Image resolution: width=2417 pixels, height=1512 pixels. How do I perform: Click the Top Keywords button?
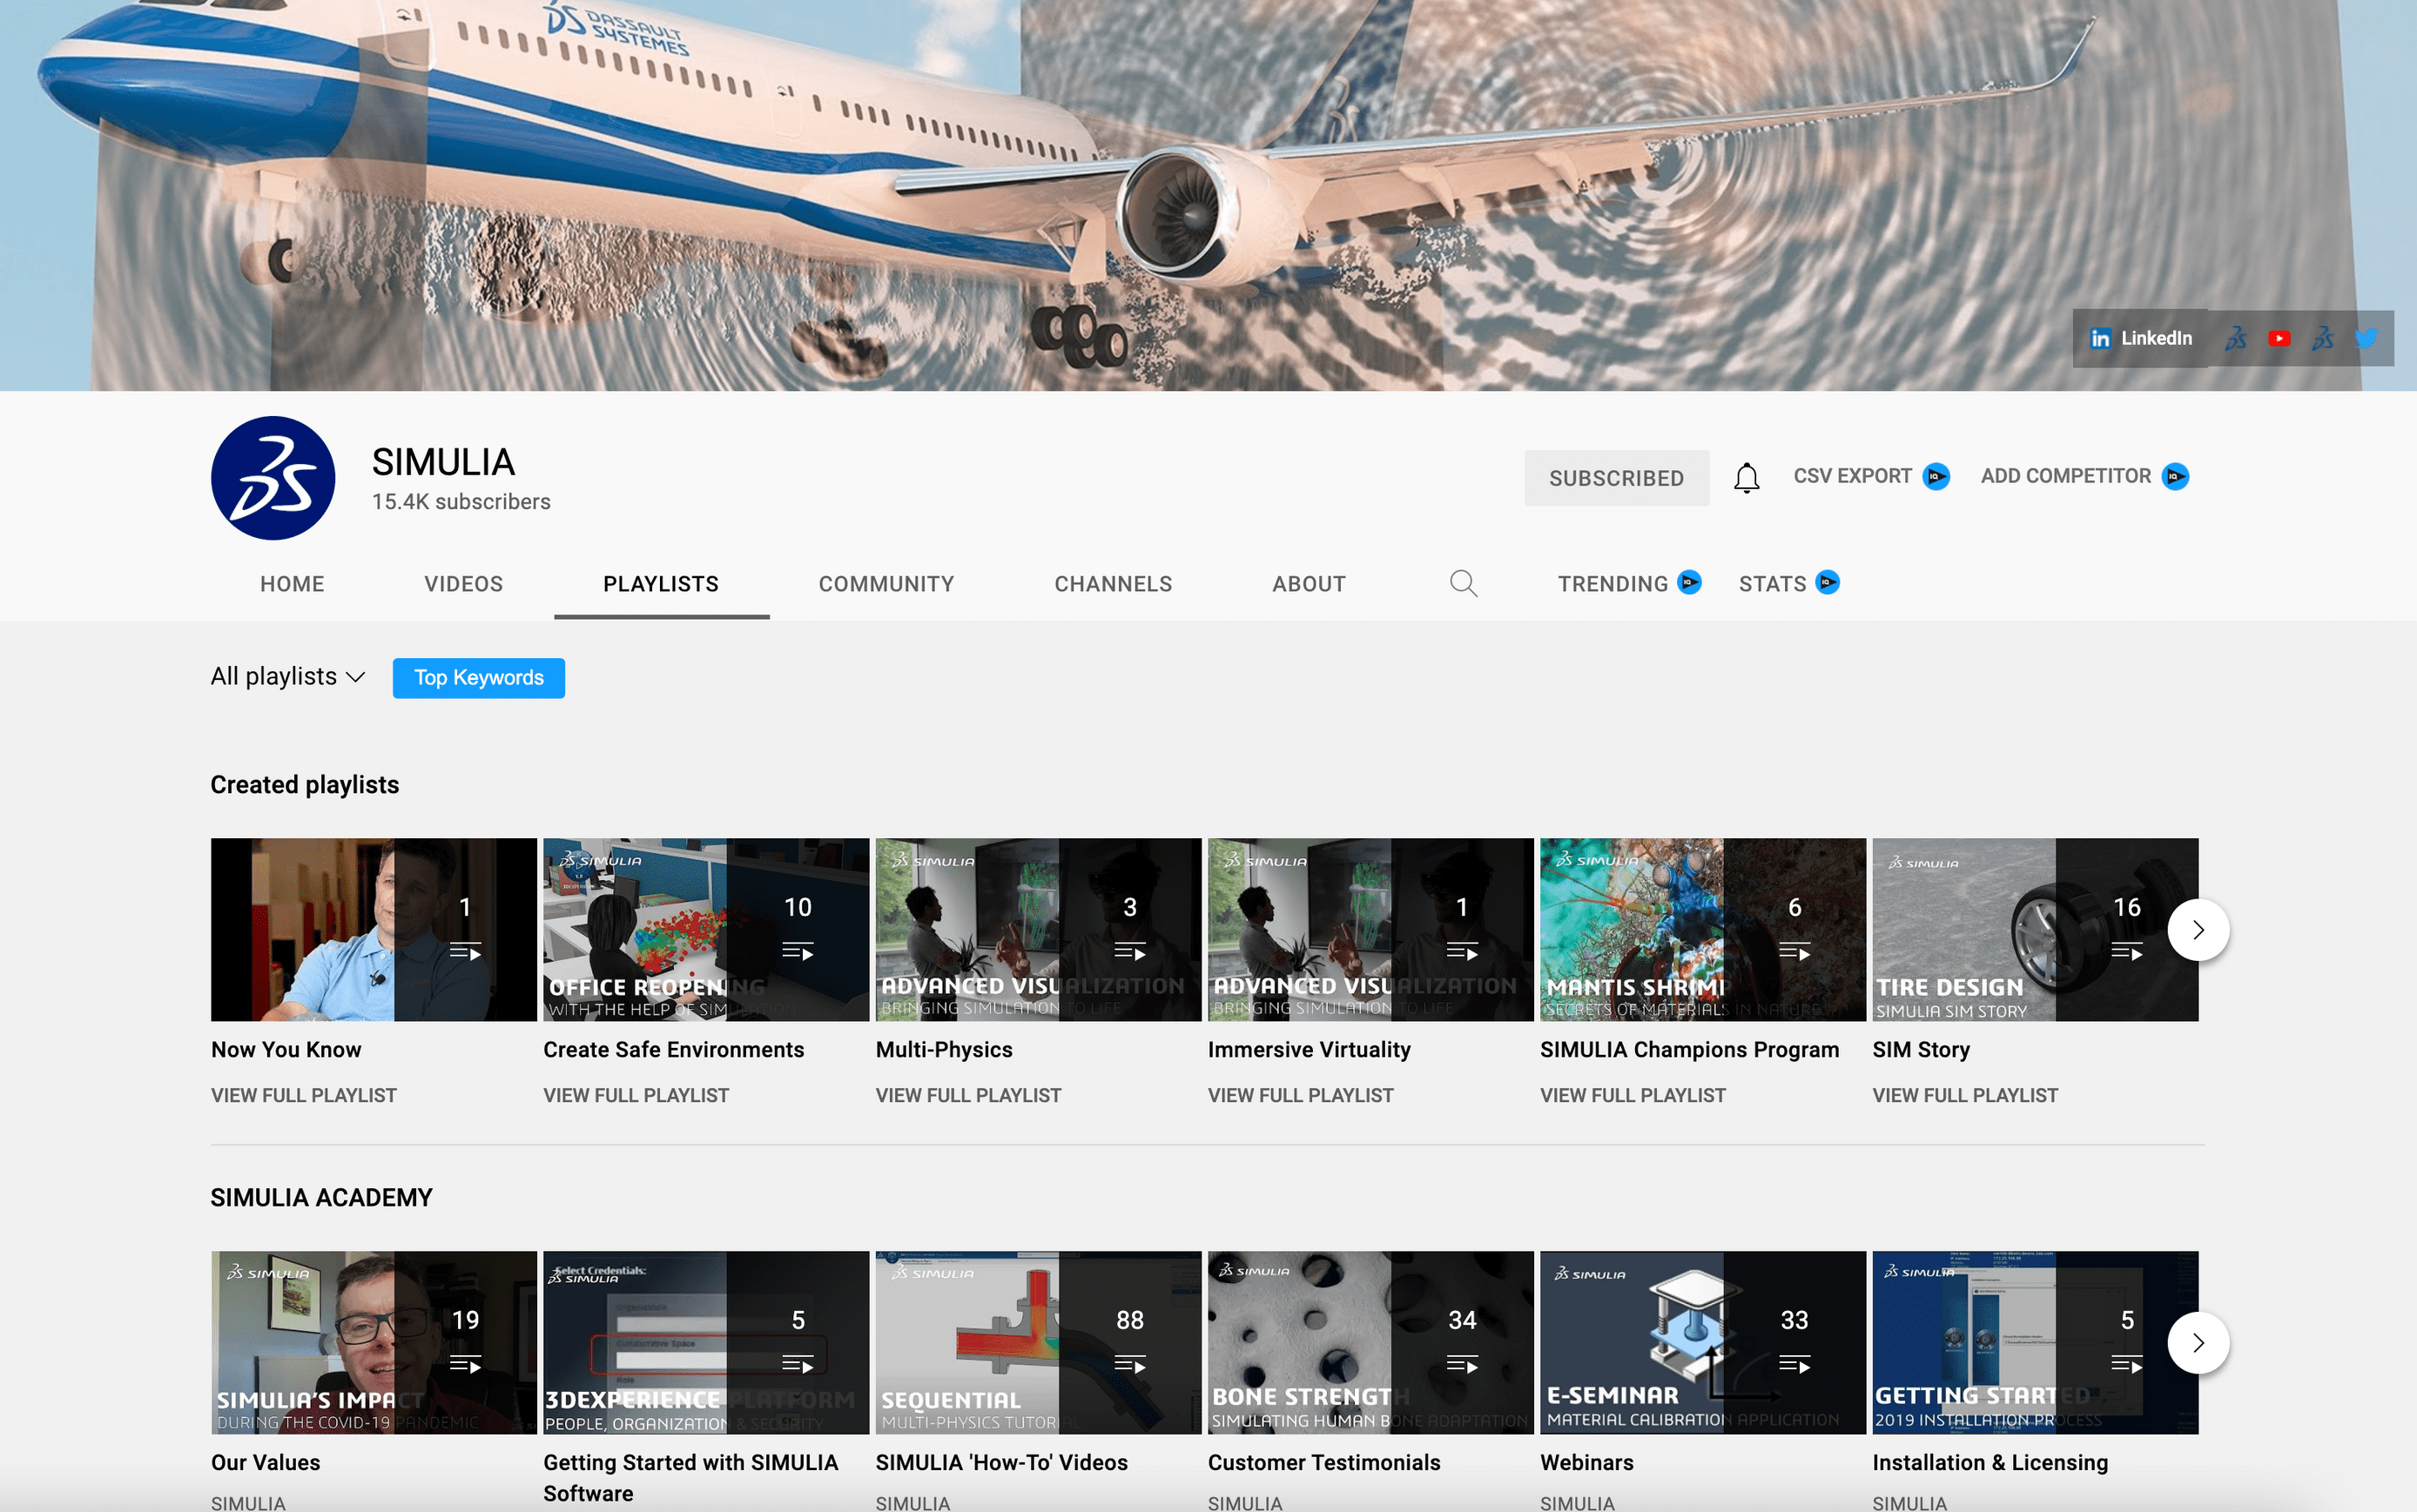click(478, 678)
